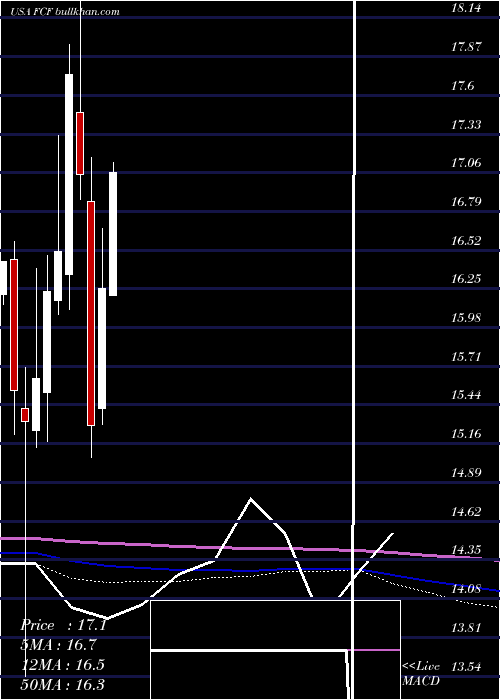Click the 15.44 price axis label
Image resolution: width=500 pixels, height=700 pixels.
click(466, 395)
